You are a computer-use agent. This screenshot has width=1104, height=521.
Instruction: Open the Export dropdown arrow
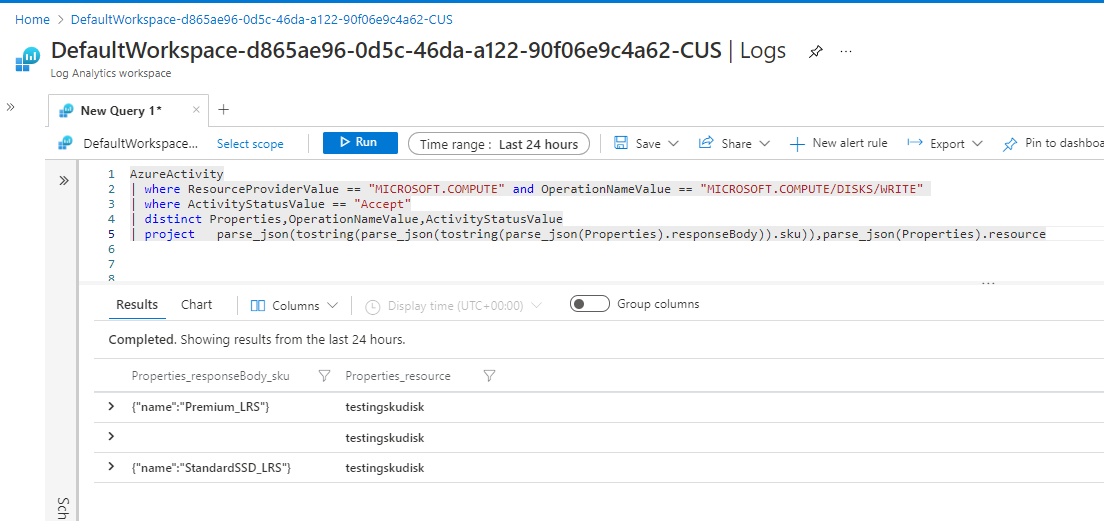click(x=977, y=144)
